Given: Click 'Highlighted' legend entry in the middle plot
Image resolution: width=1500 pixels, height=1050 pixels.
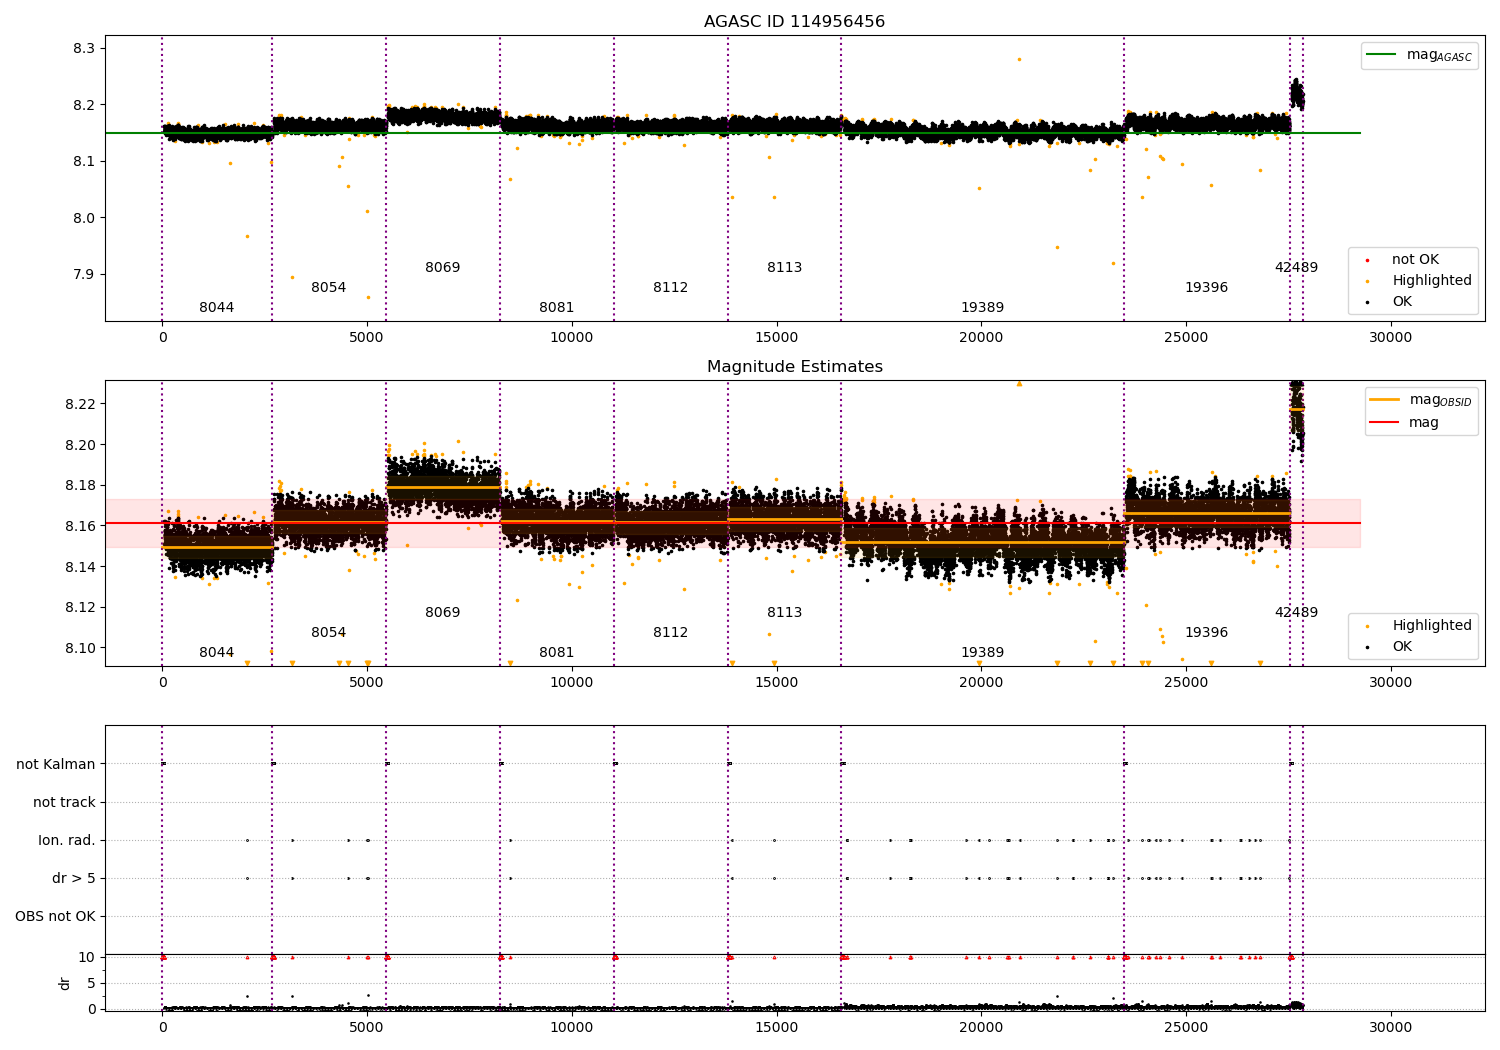Looking at the screenshot, I should [1420, 626].
